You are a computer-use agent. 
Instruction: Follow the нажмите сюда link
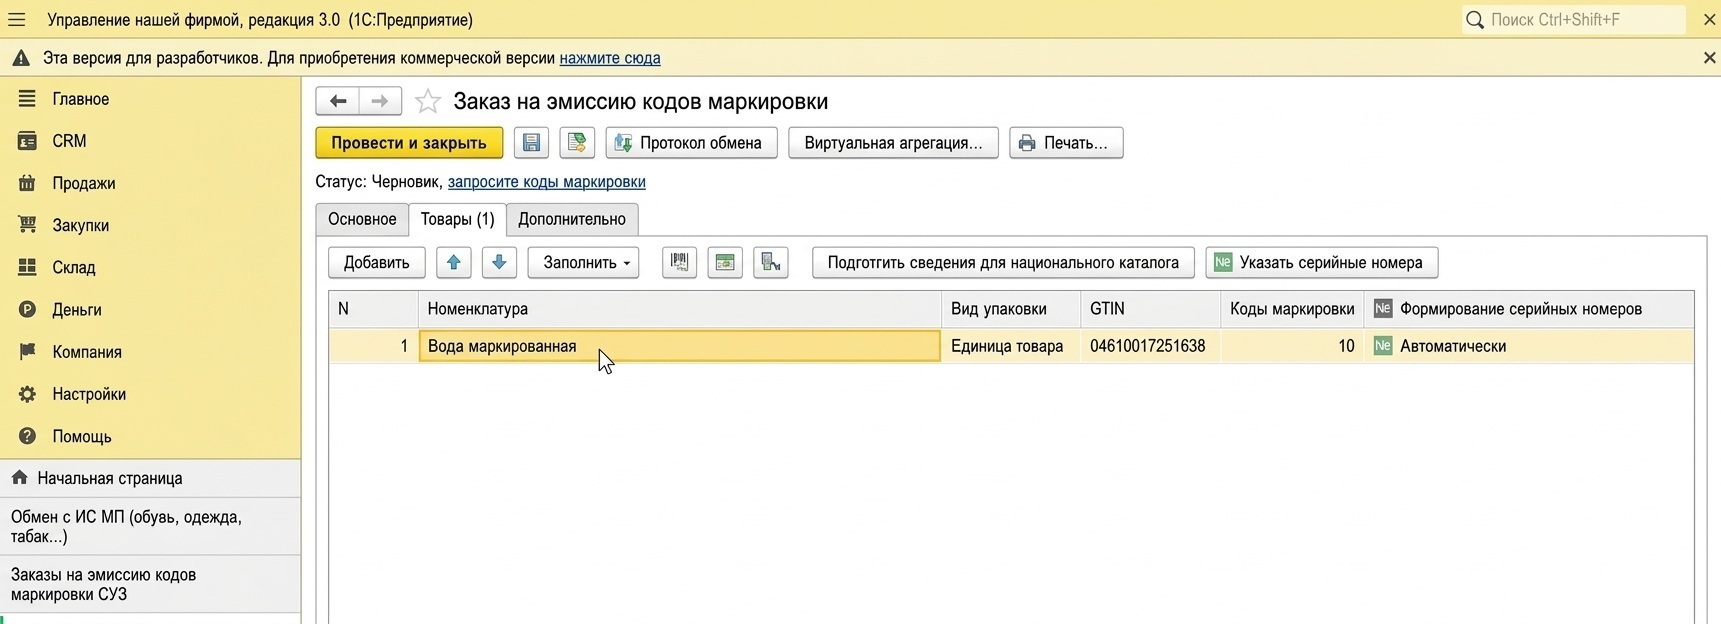[x=610, y=58]
